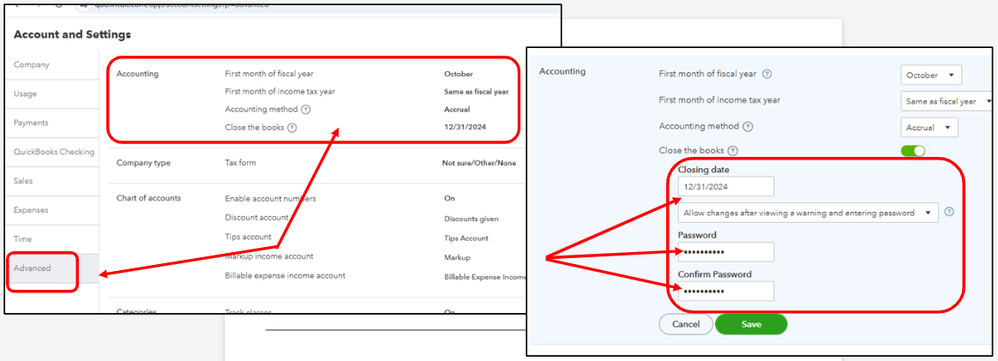This screenshot has width=998, height=361.
Task: Click the Closing date input field
Action: 726,187
